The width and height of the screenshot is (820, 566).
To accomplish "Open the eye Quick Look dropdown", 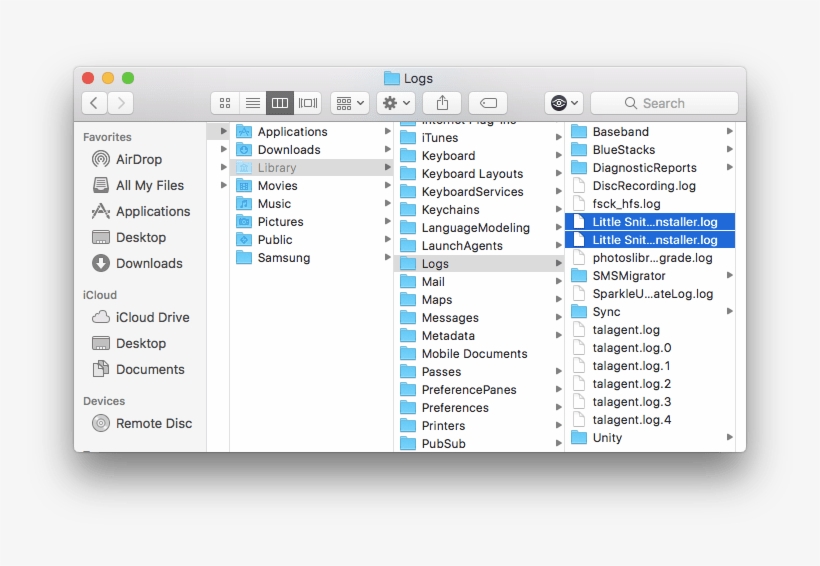I will 564,103.
